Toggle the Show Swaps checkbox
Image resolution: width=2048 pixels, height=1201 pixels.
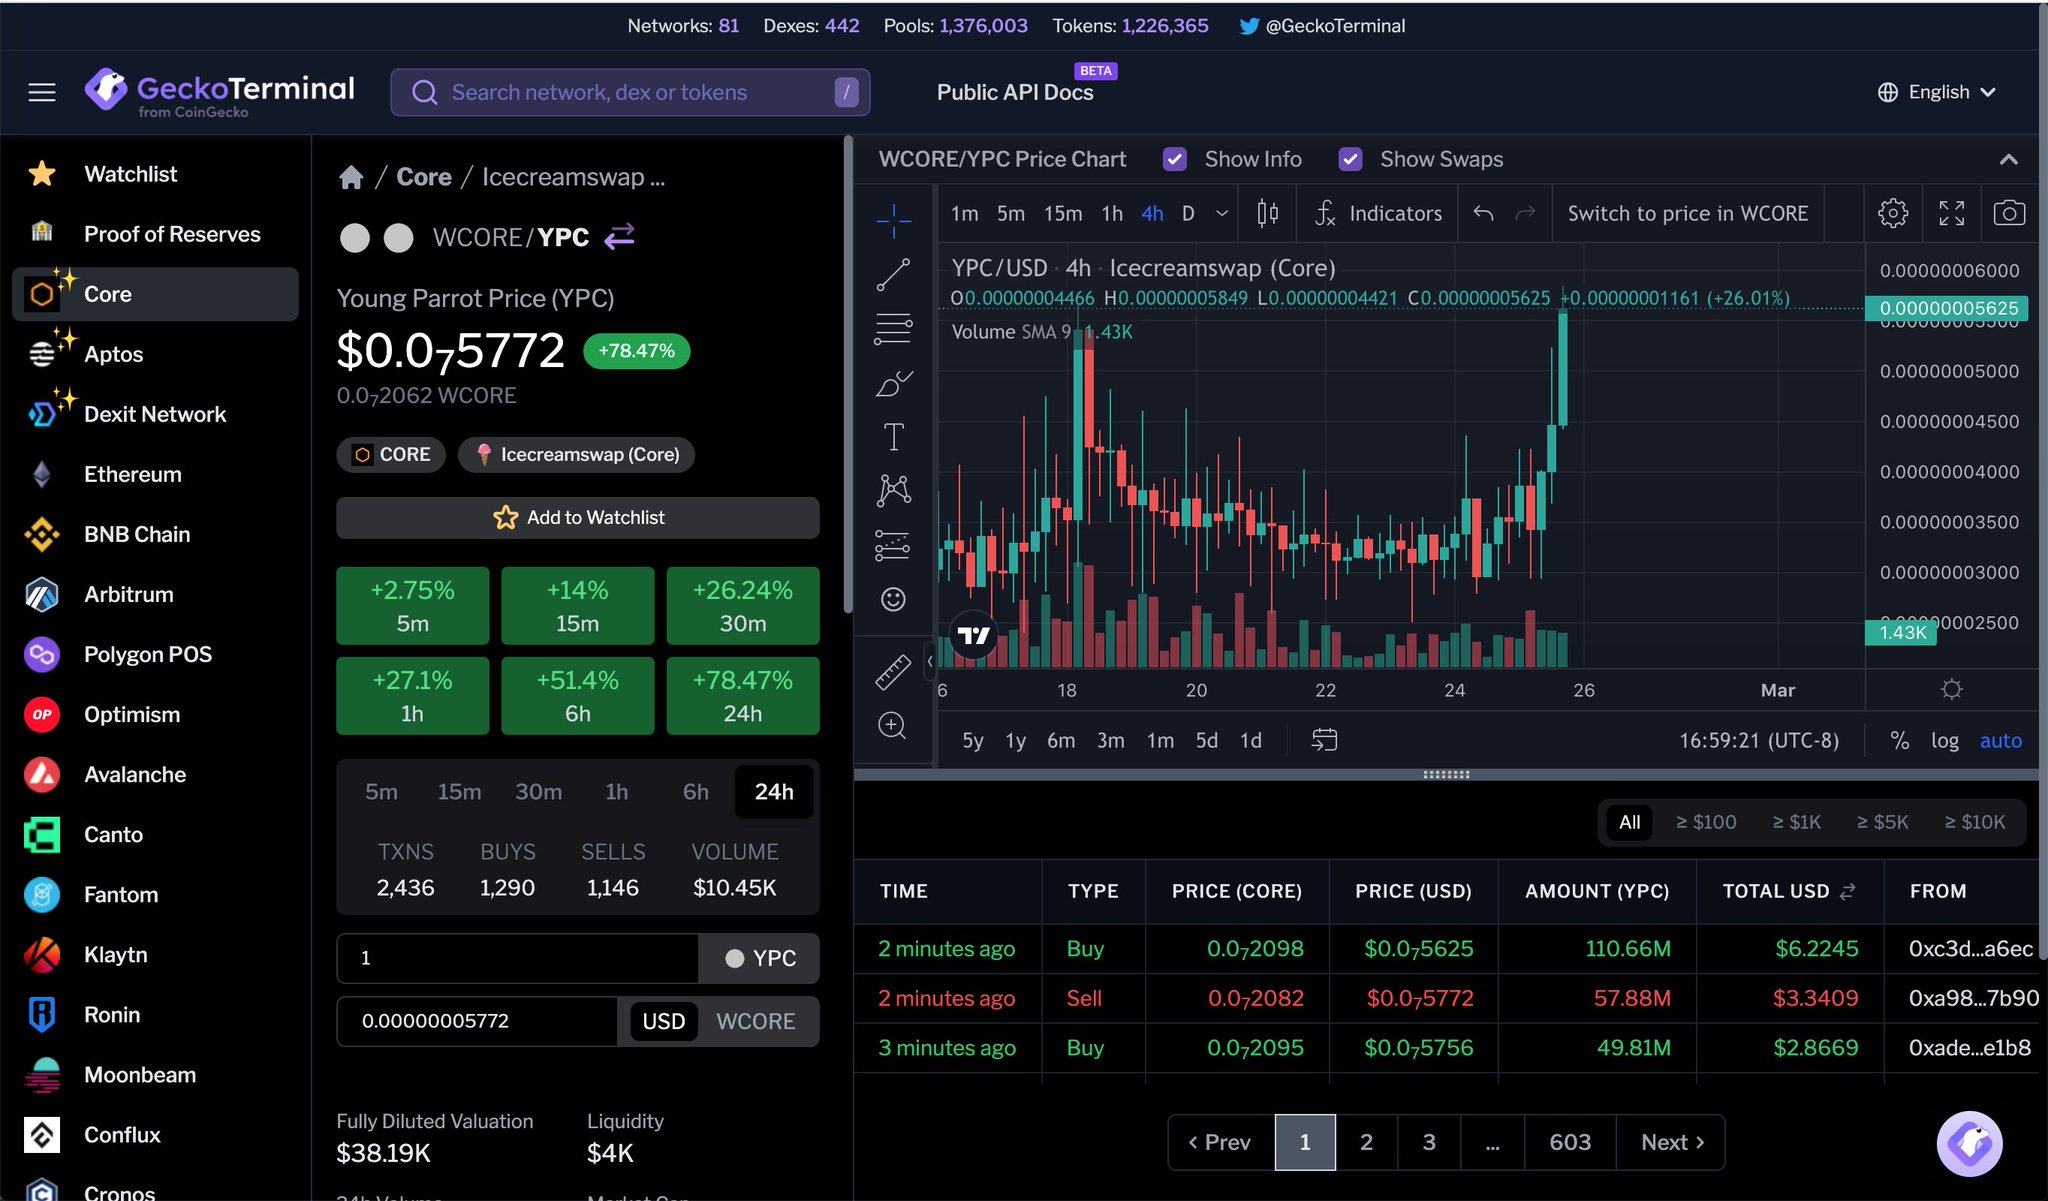click(1350, 159)
